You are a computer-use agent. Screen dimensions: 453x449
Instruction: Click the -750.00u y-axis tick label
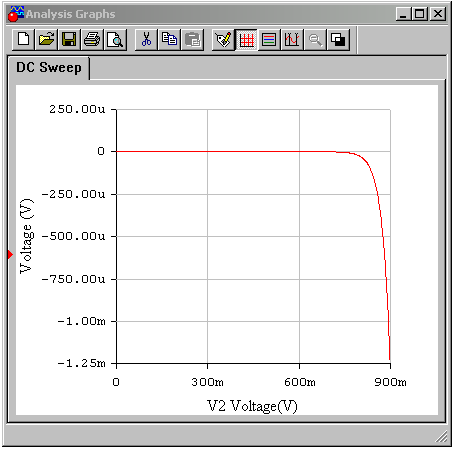73,279
